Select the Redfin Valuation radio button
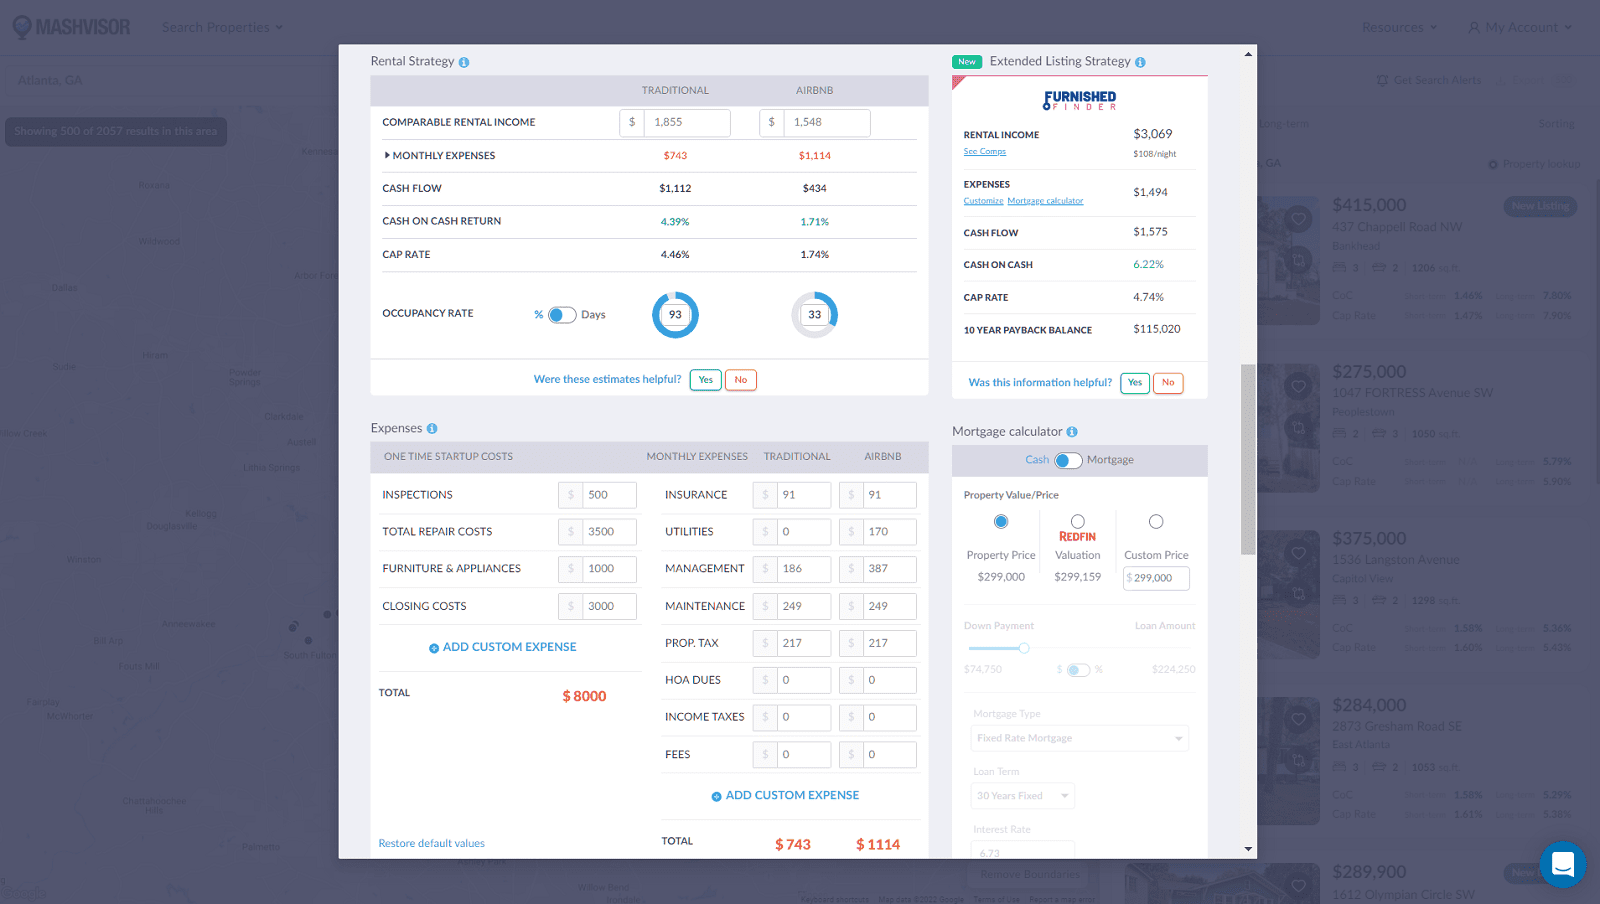Viewport: 1600px width, 904px height. [1077, 521]
